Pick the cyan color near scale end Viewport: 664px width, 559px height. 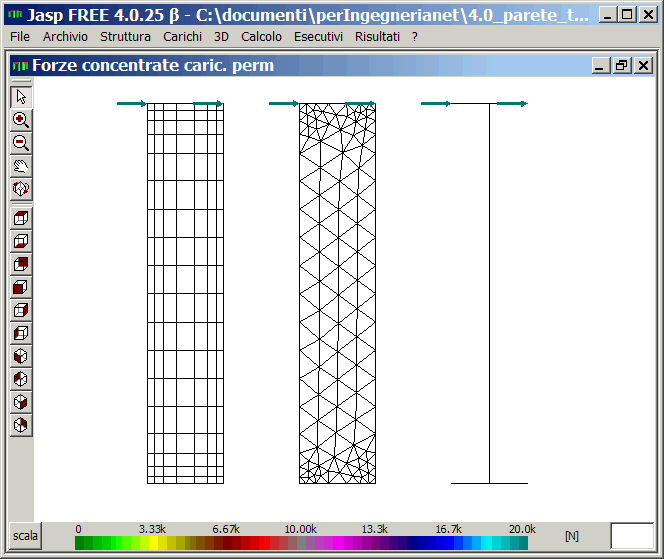(x=486, y=543)
